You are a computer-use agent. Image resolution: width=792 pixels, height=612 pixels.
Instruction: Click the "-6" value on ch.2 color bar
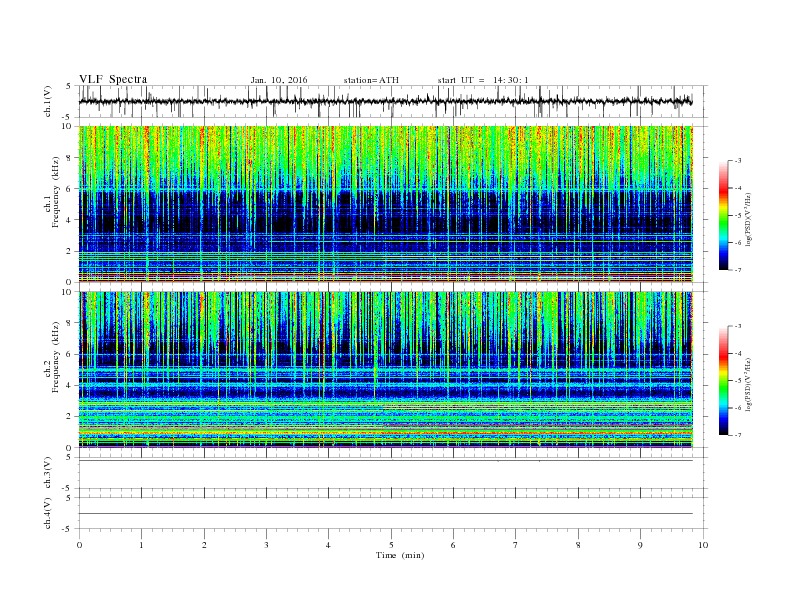pyautogui.click(x=738, y=408)
